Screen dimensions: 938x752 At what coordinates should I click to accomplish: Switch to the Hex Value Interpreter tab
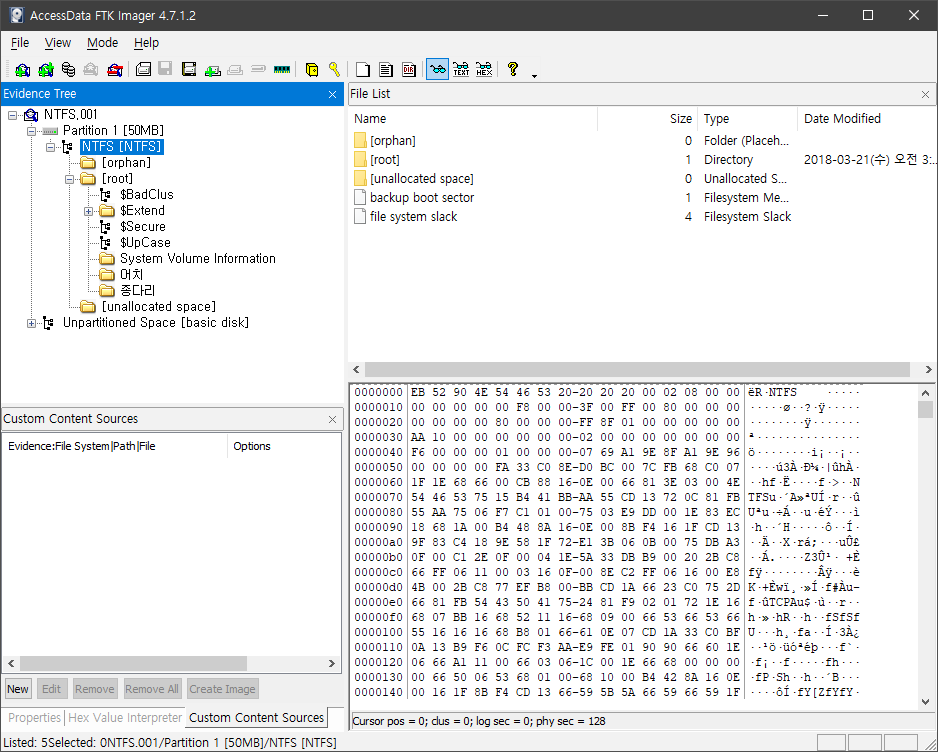click(x=125, y=717)
